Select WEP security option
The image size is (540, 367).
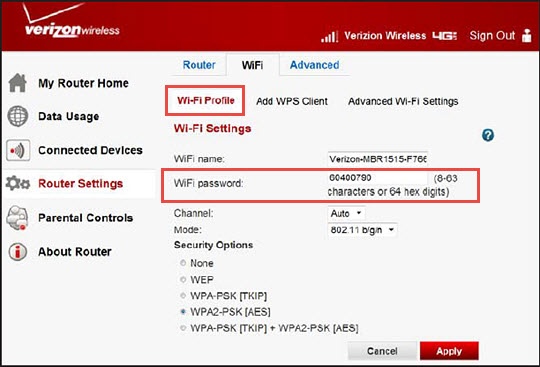(x=183, y=279)
